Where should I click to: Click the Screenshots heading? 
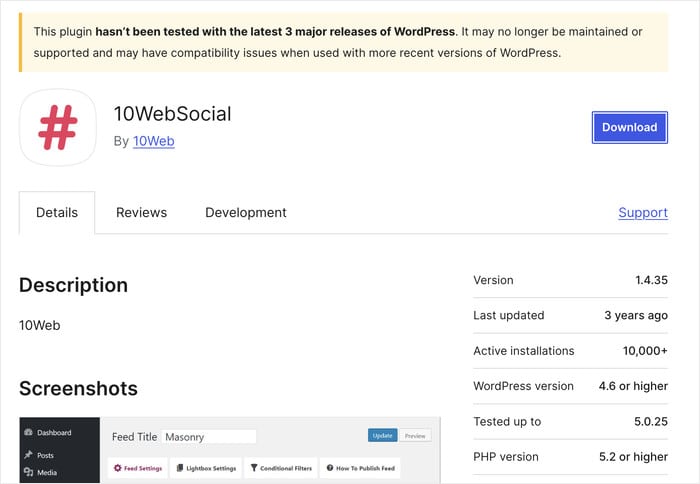78,388
